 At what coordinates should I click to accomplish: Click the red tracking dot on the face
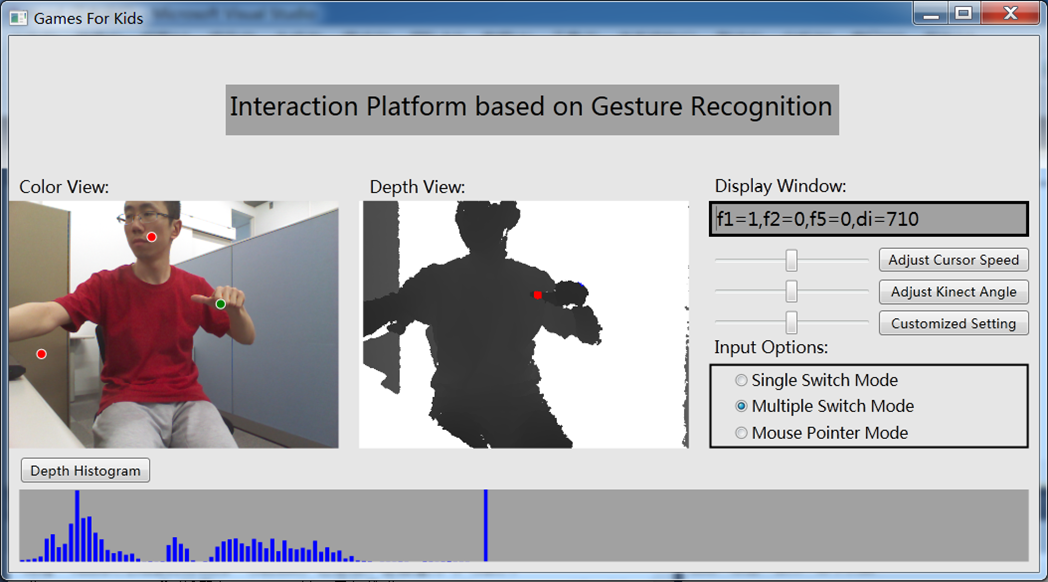coord(151,237)
